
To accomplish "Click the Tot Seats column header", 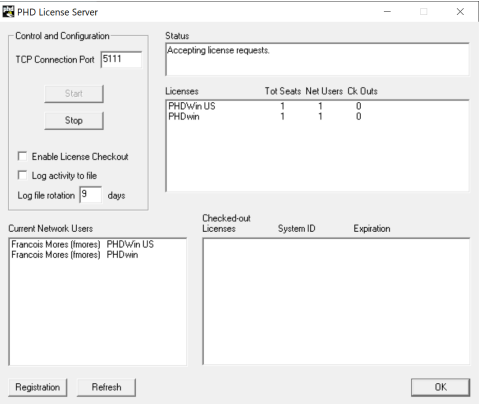I will 283,91.
